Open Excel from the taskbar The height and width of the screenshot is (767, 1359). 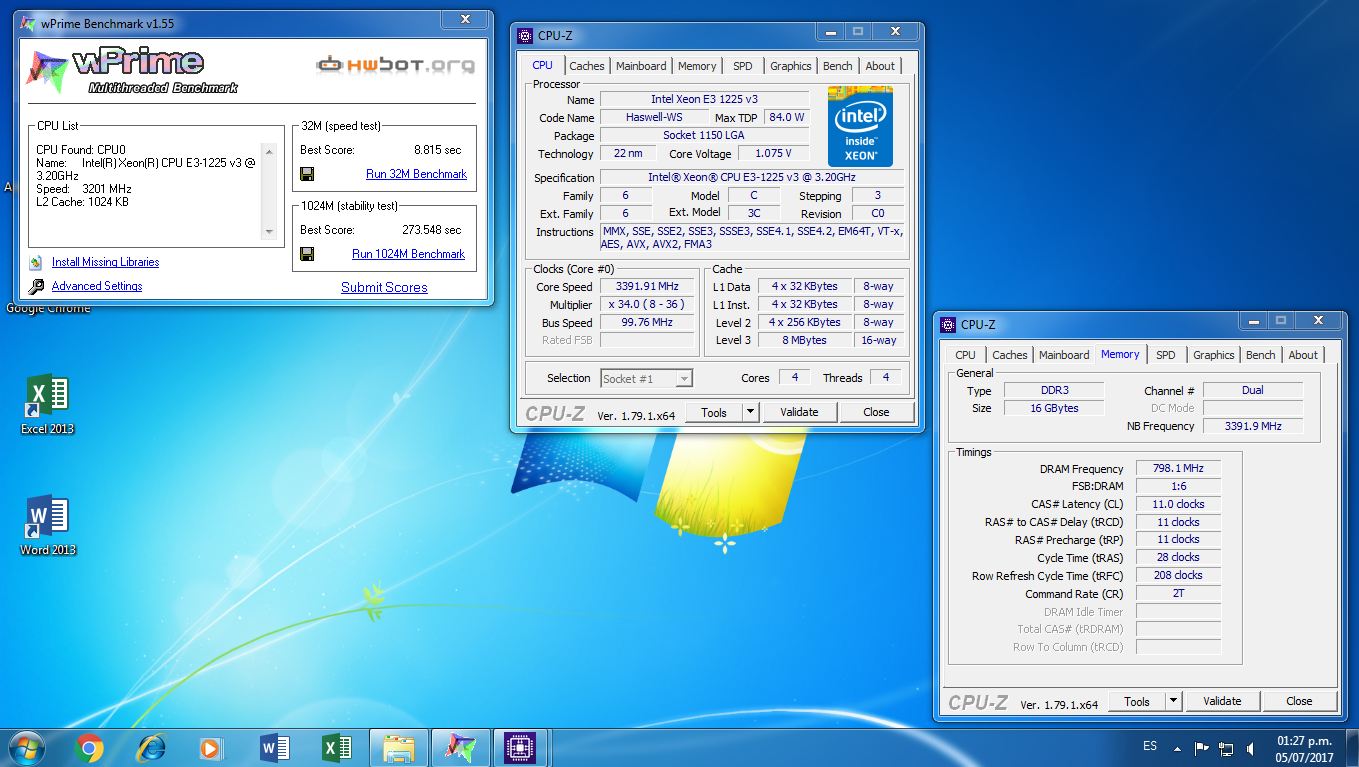(336, 748)
